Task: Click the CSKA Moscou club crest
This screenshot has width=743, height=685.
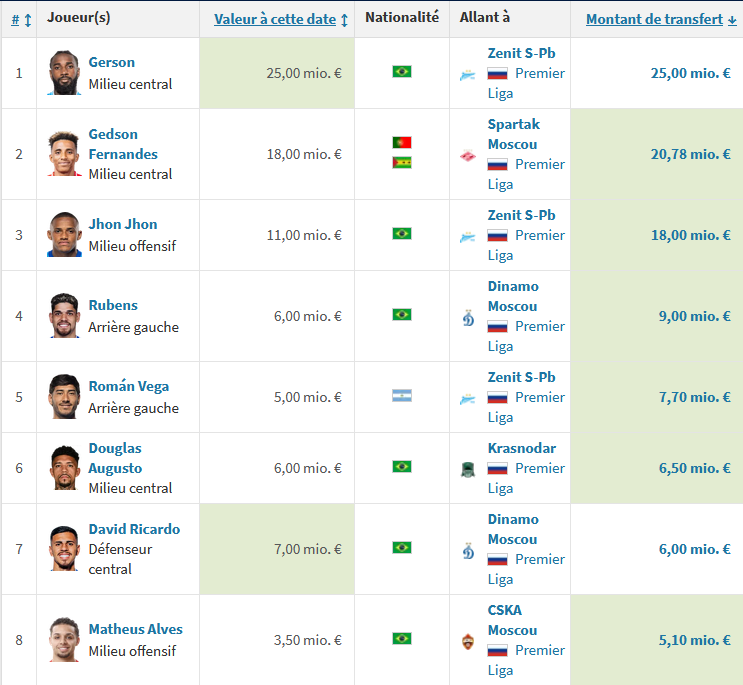Action: point(468,642)
